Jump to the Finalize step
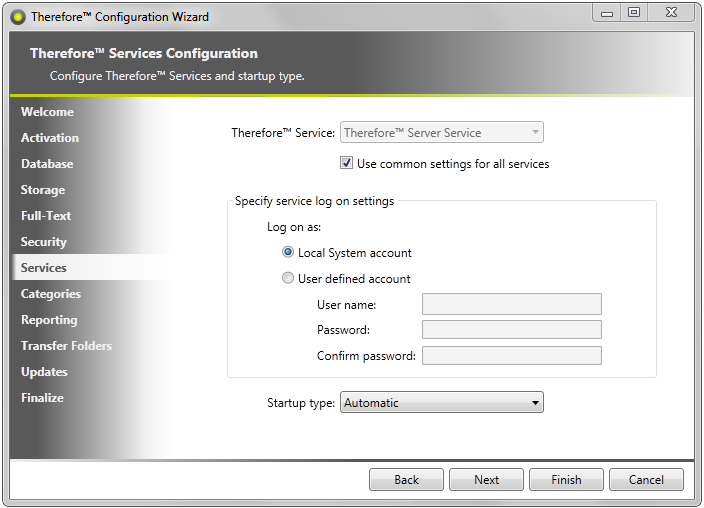The image size is (704, 508). coord(42,398)
